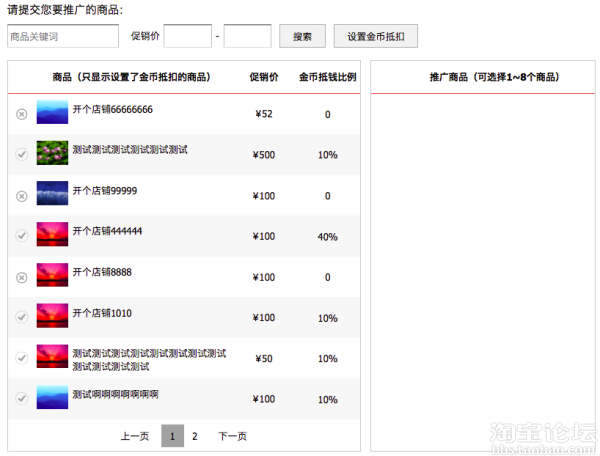Click the 40% coin ratio value
600x456 pixels.
pyautogui.click(x=328, y=237)
